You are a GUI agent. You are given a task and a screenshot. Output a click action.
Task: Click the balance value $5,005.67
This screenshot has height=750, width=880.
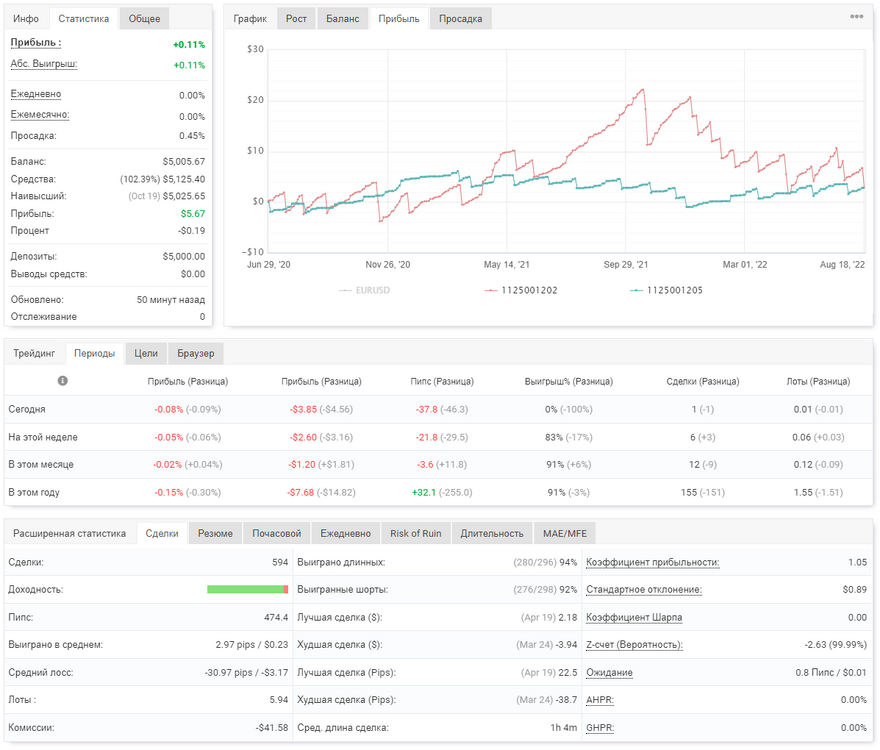tap(184, 162)
